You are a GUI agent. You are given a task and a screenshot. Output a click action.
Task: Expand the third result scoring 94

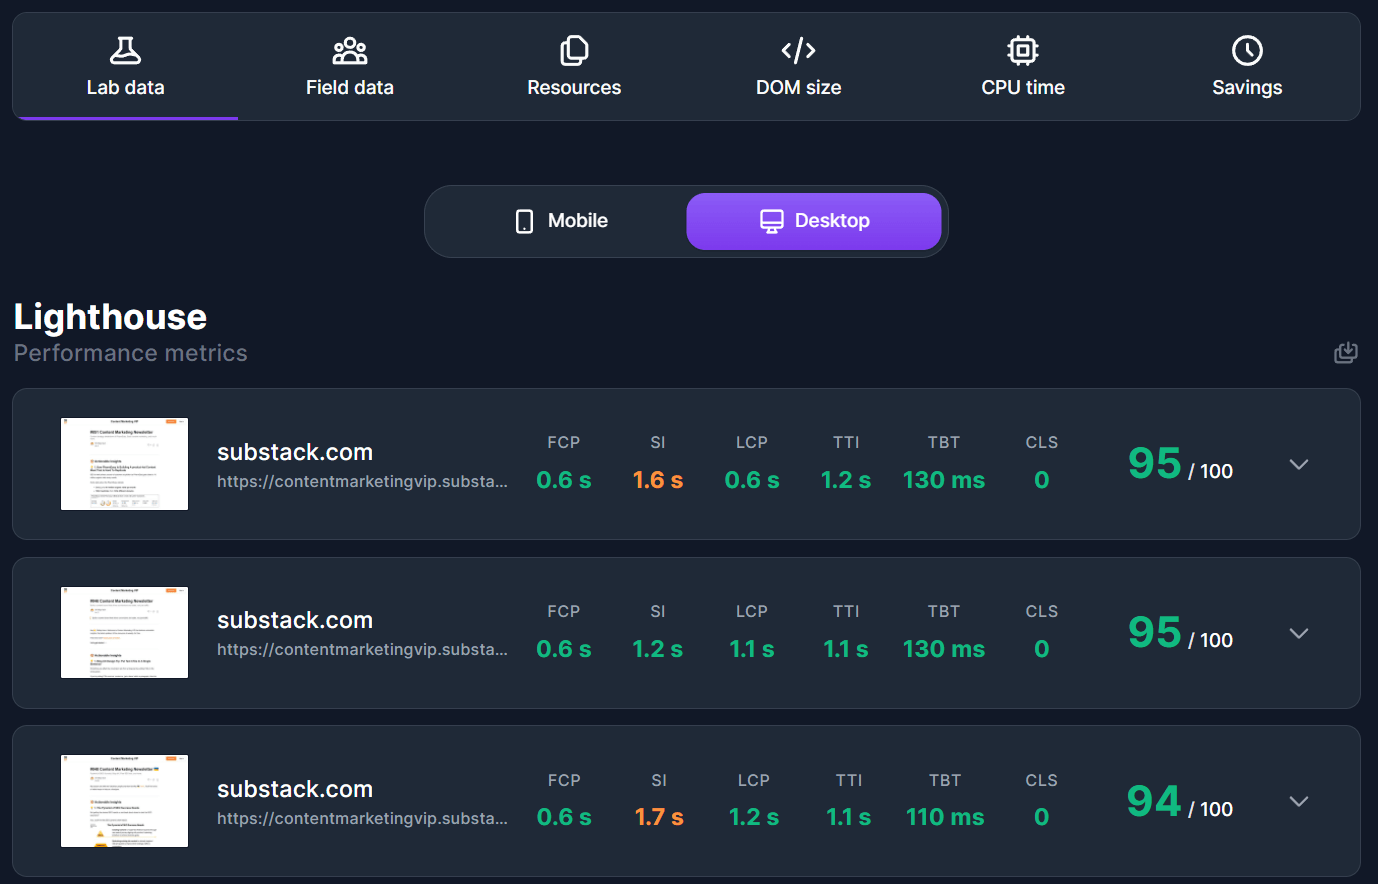pos(1299,801)
